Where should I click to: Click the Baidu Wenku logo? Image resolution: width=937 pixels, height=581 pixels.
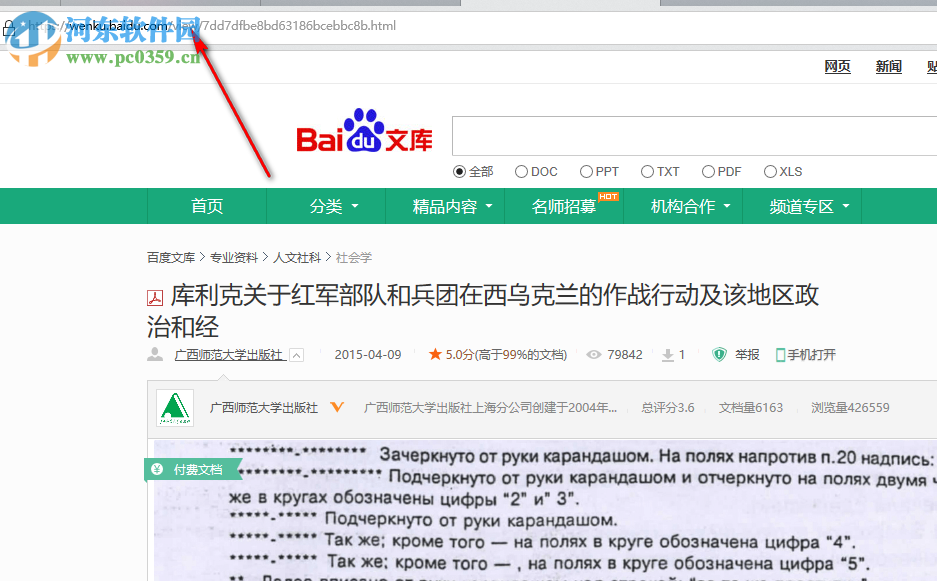point(364,131)
